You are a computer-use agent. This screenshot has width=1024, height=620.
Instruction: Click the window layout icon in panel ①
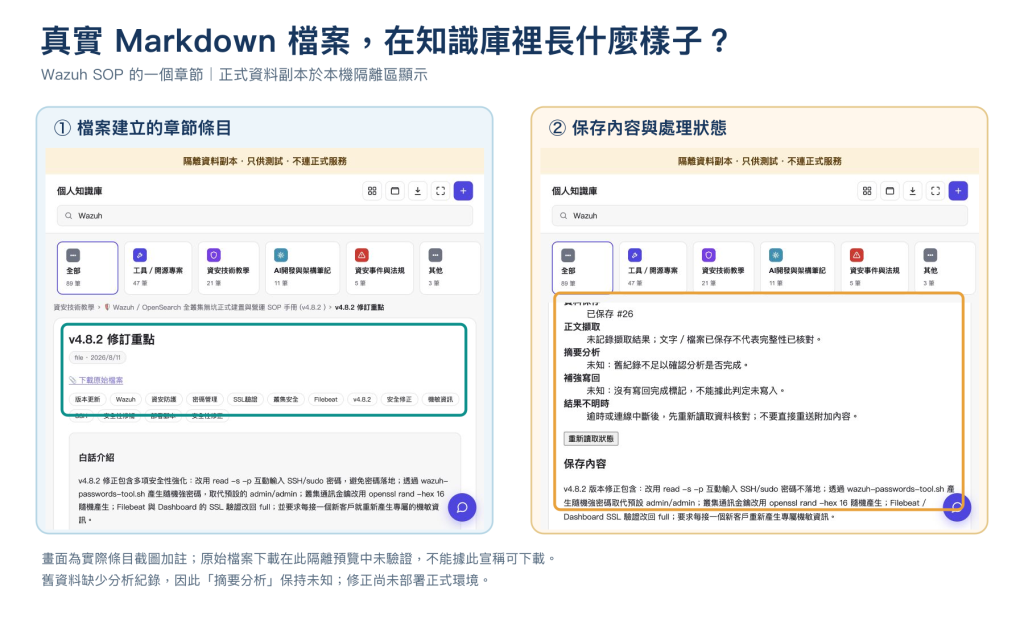395,191
